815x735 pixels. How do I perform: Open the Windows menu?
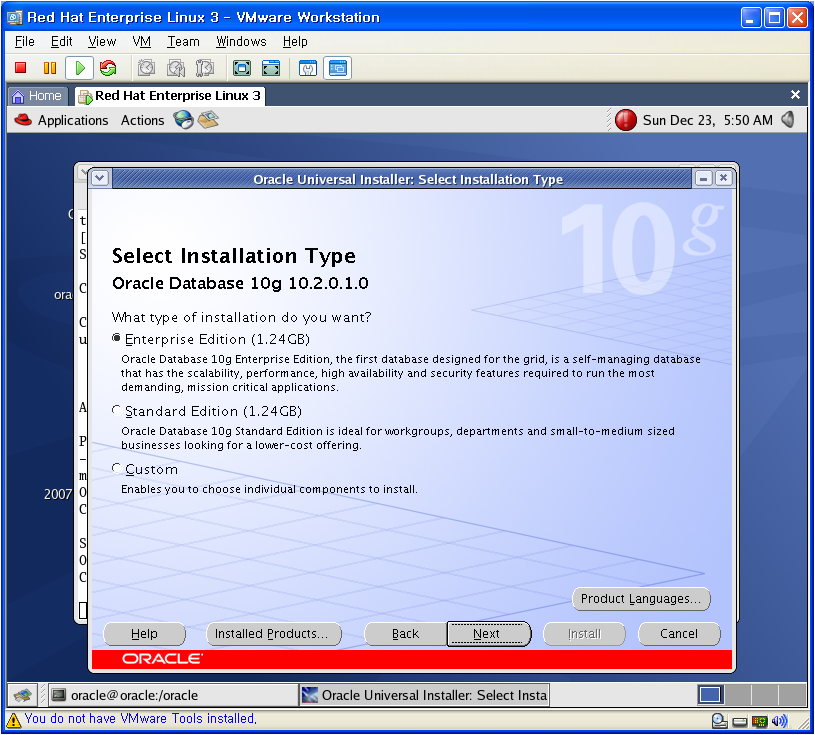pyautogui.click(x=241, y=42)
